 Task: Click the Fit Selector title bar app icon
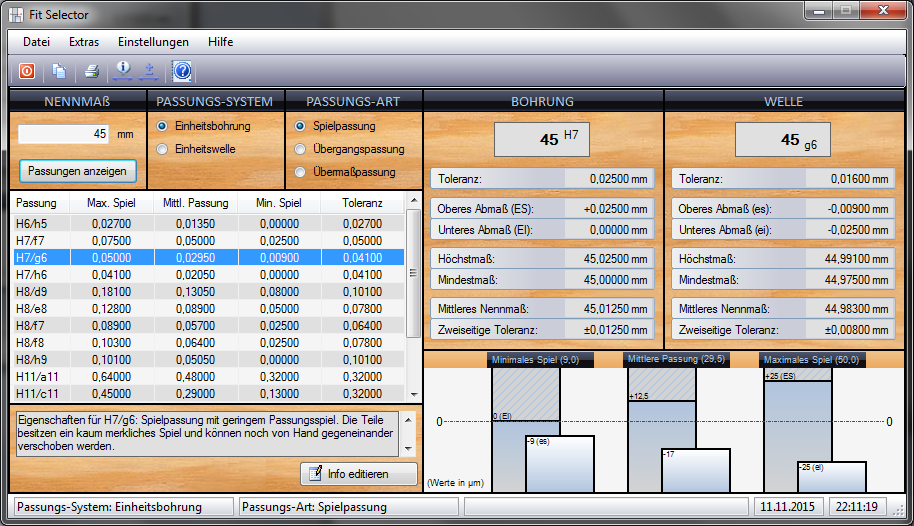click(x=16, y=15)
